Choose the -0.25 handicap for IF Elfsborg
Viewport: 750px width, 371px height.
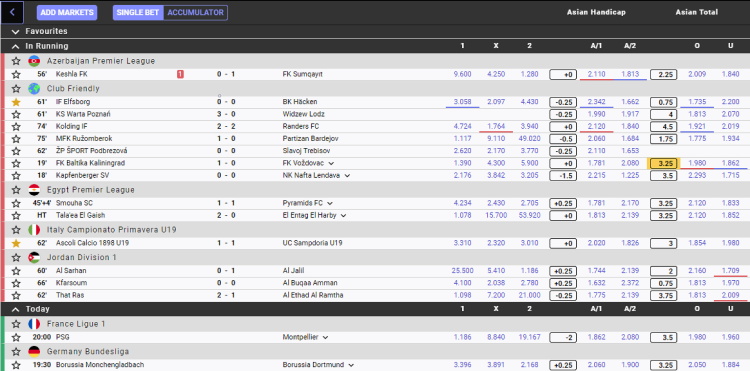(563, 102)
